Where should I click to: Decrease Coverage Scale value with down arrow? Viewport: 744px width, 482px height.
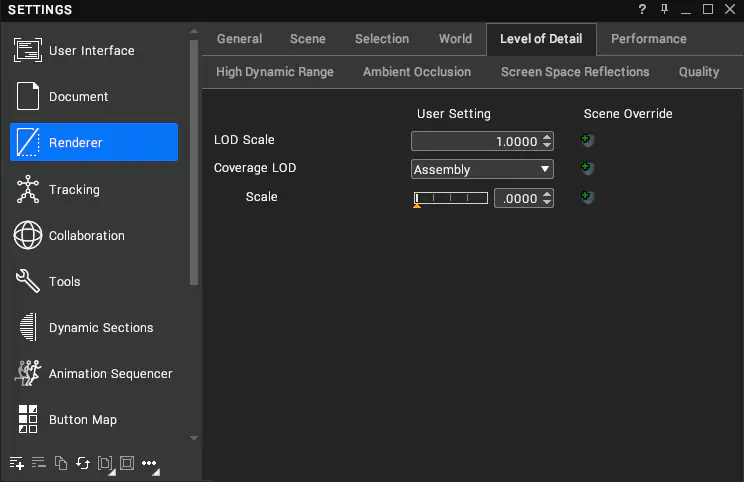tap(547, 203)
